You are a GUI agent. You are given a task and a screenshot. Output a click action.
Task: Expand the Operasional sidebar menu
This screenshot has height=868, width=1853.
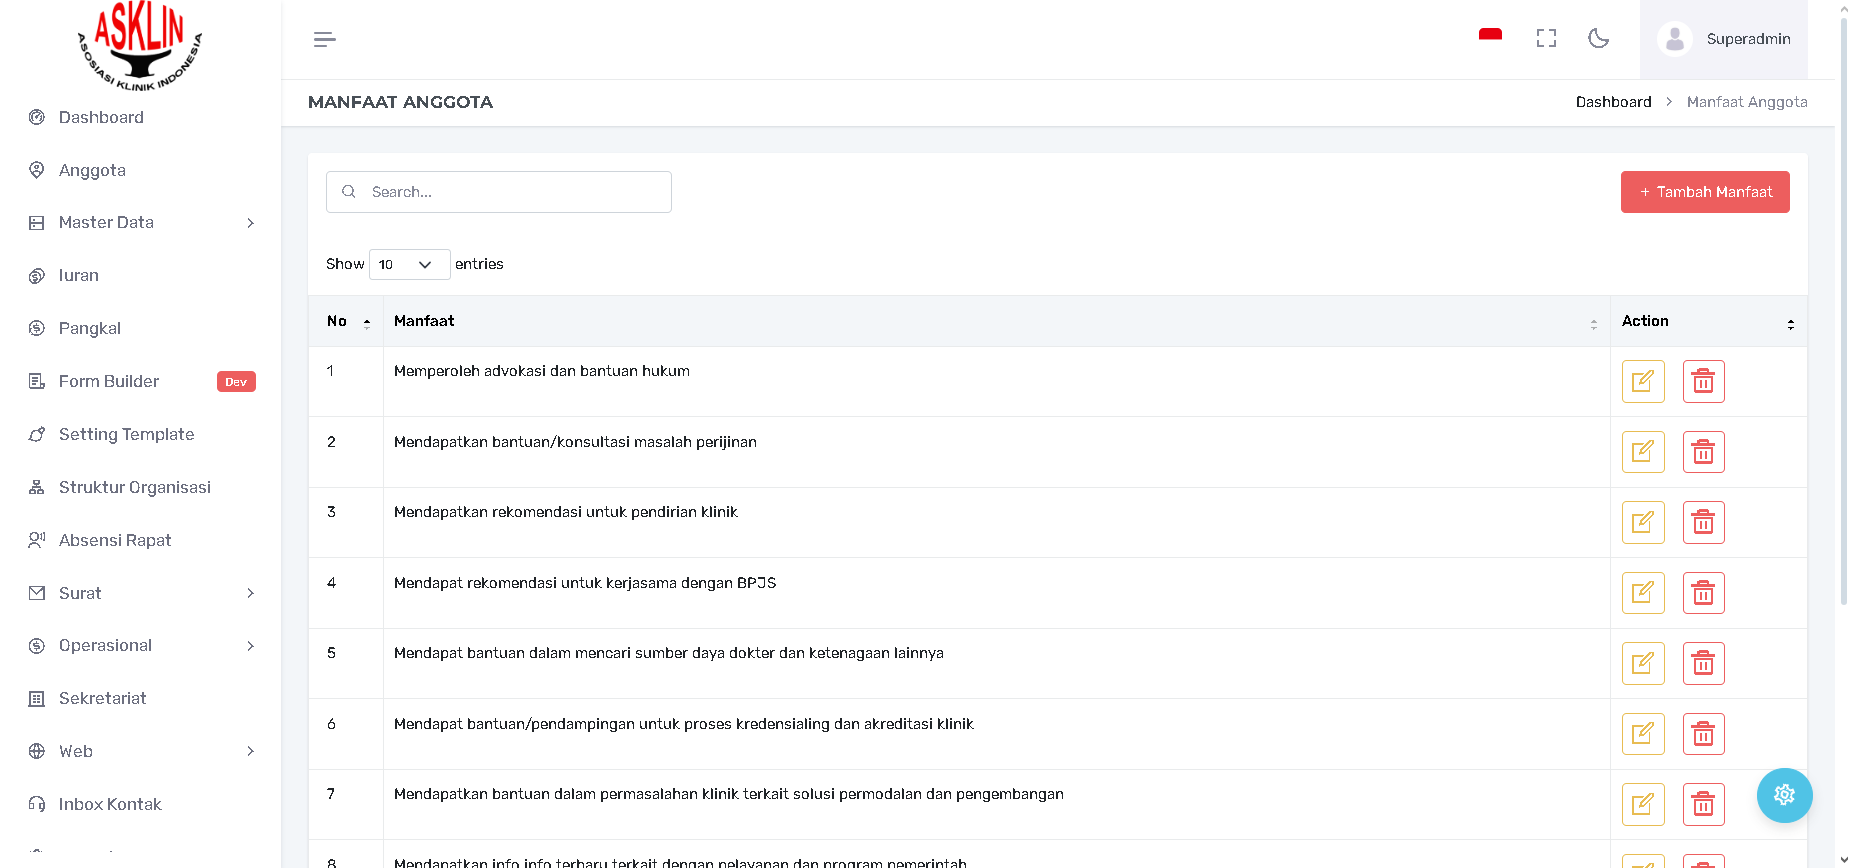click(140, 646)
